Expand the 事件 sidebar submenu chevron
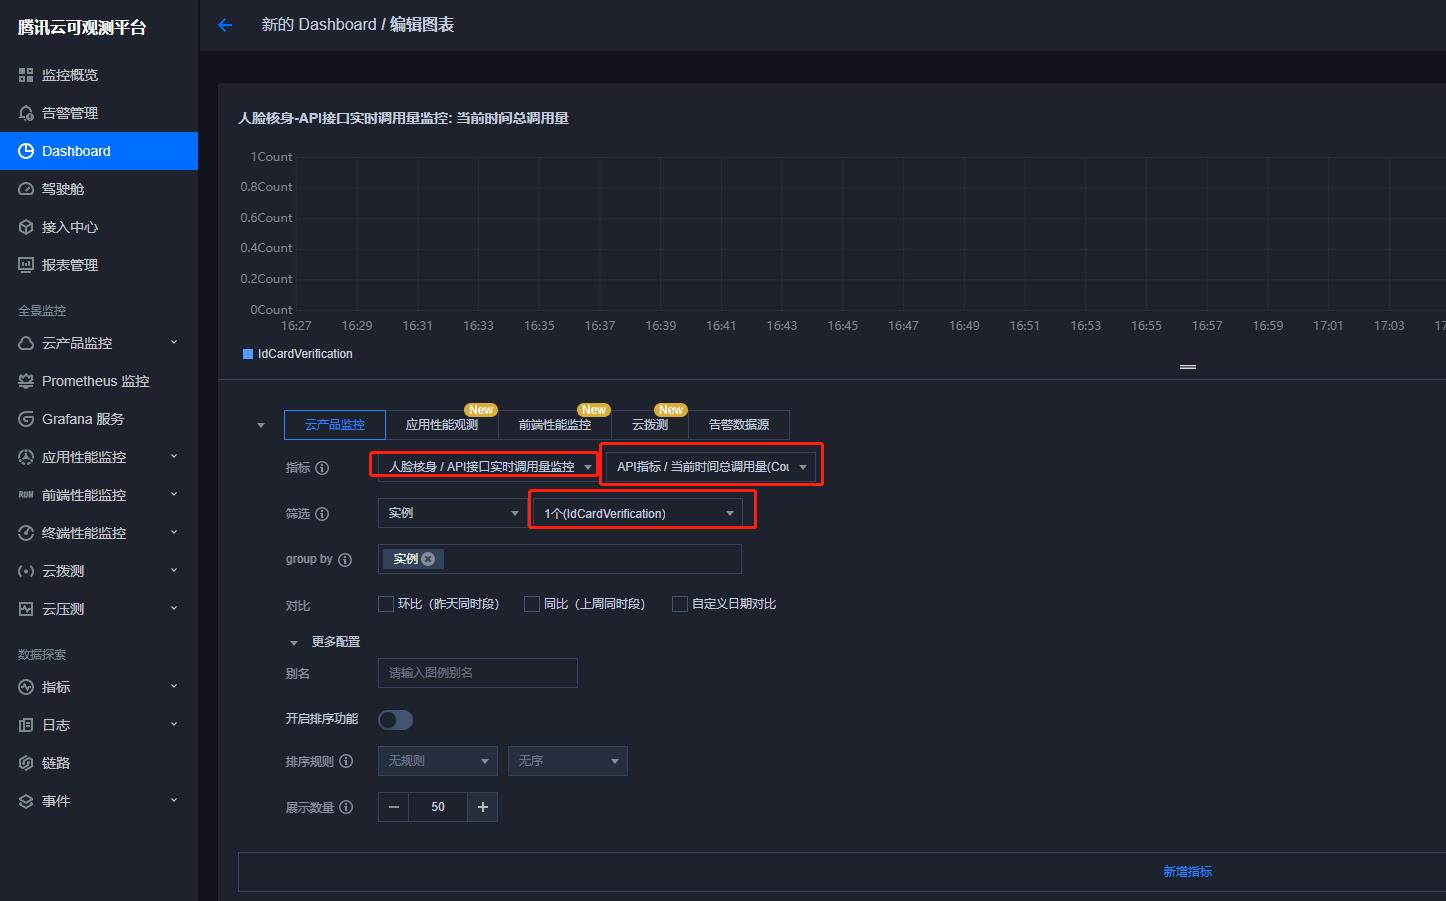This screenshot has height=901, width=1446. [x=174, y=800]
